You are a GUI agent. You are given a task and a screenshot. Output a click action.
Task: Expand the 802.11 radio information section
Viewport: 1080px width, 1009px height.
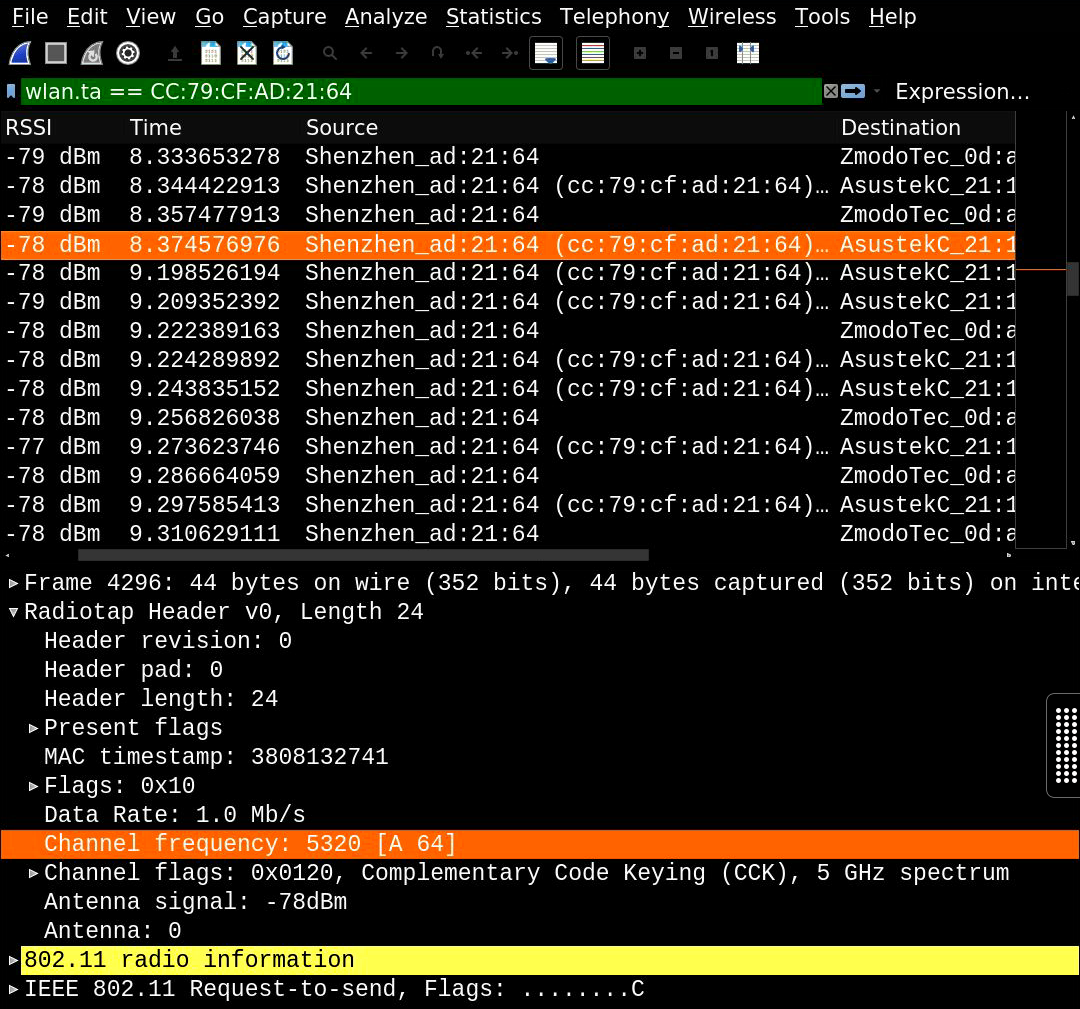pyautogui.click(x=12, y=959)
